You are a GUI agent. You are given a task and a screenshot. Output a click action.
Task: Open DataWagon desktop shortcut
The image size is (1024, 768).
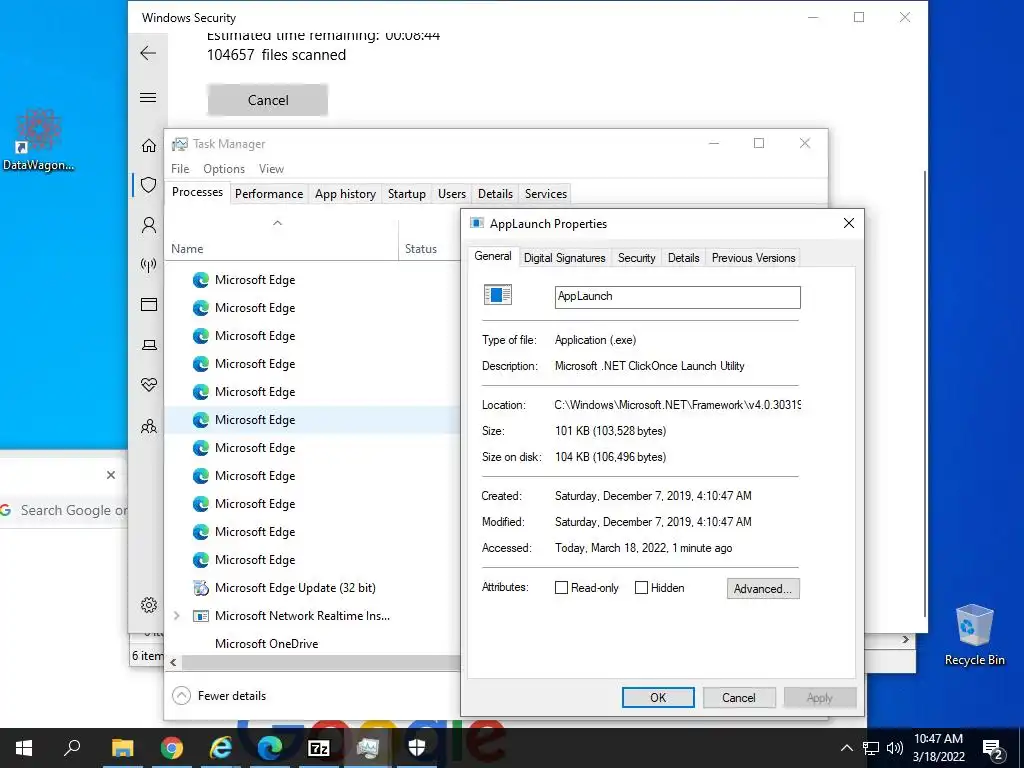(x=39, y=140)
